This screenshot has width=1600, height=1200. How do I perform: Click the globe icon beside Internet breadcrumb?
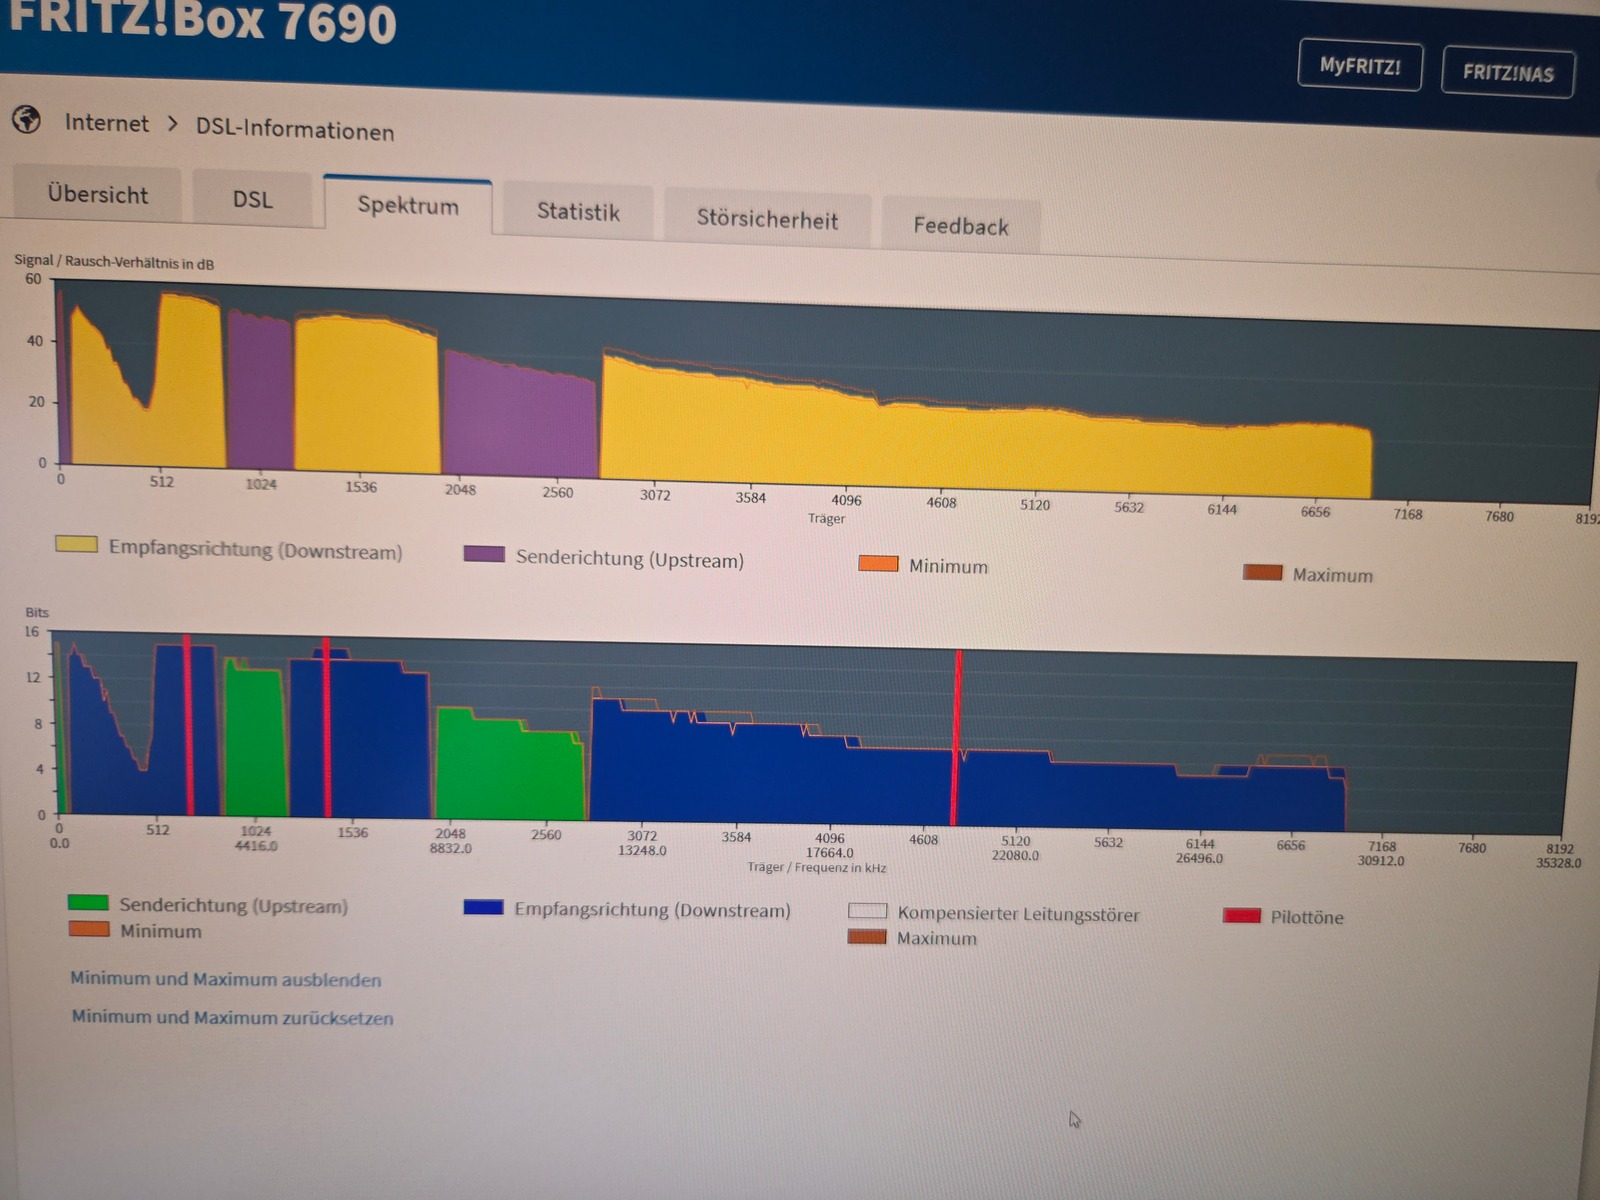click(27, 120)
